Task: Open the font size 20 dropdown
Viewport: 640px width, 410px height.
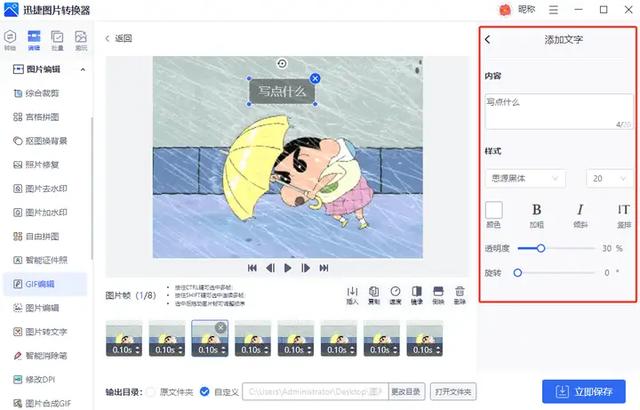Action: [x=609, y=179]
